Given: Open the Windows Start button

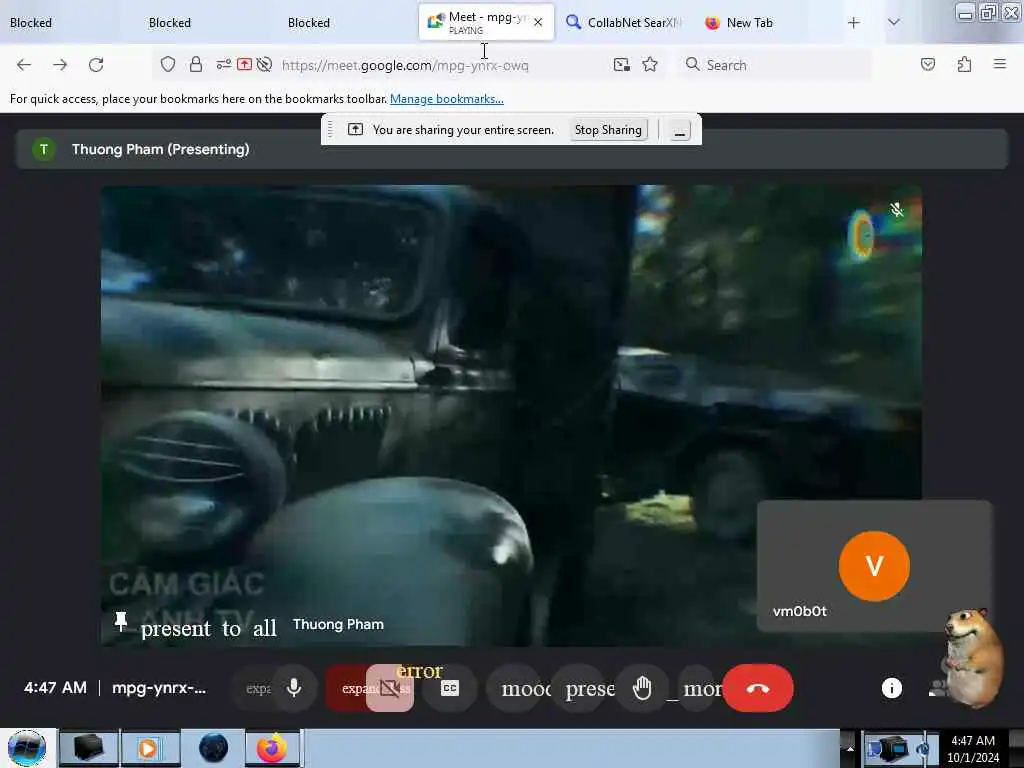Looking at the screenshot, I should pyautogui.click(x=27, y=748).
